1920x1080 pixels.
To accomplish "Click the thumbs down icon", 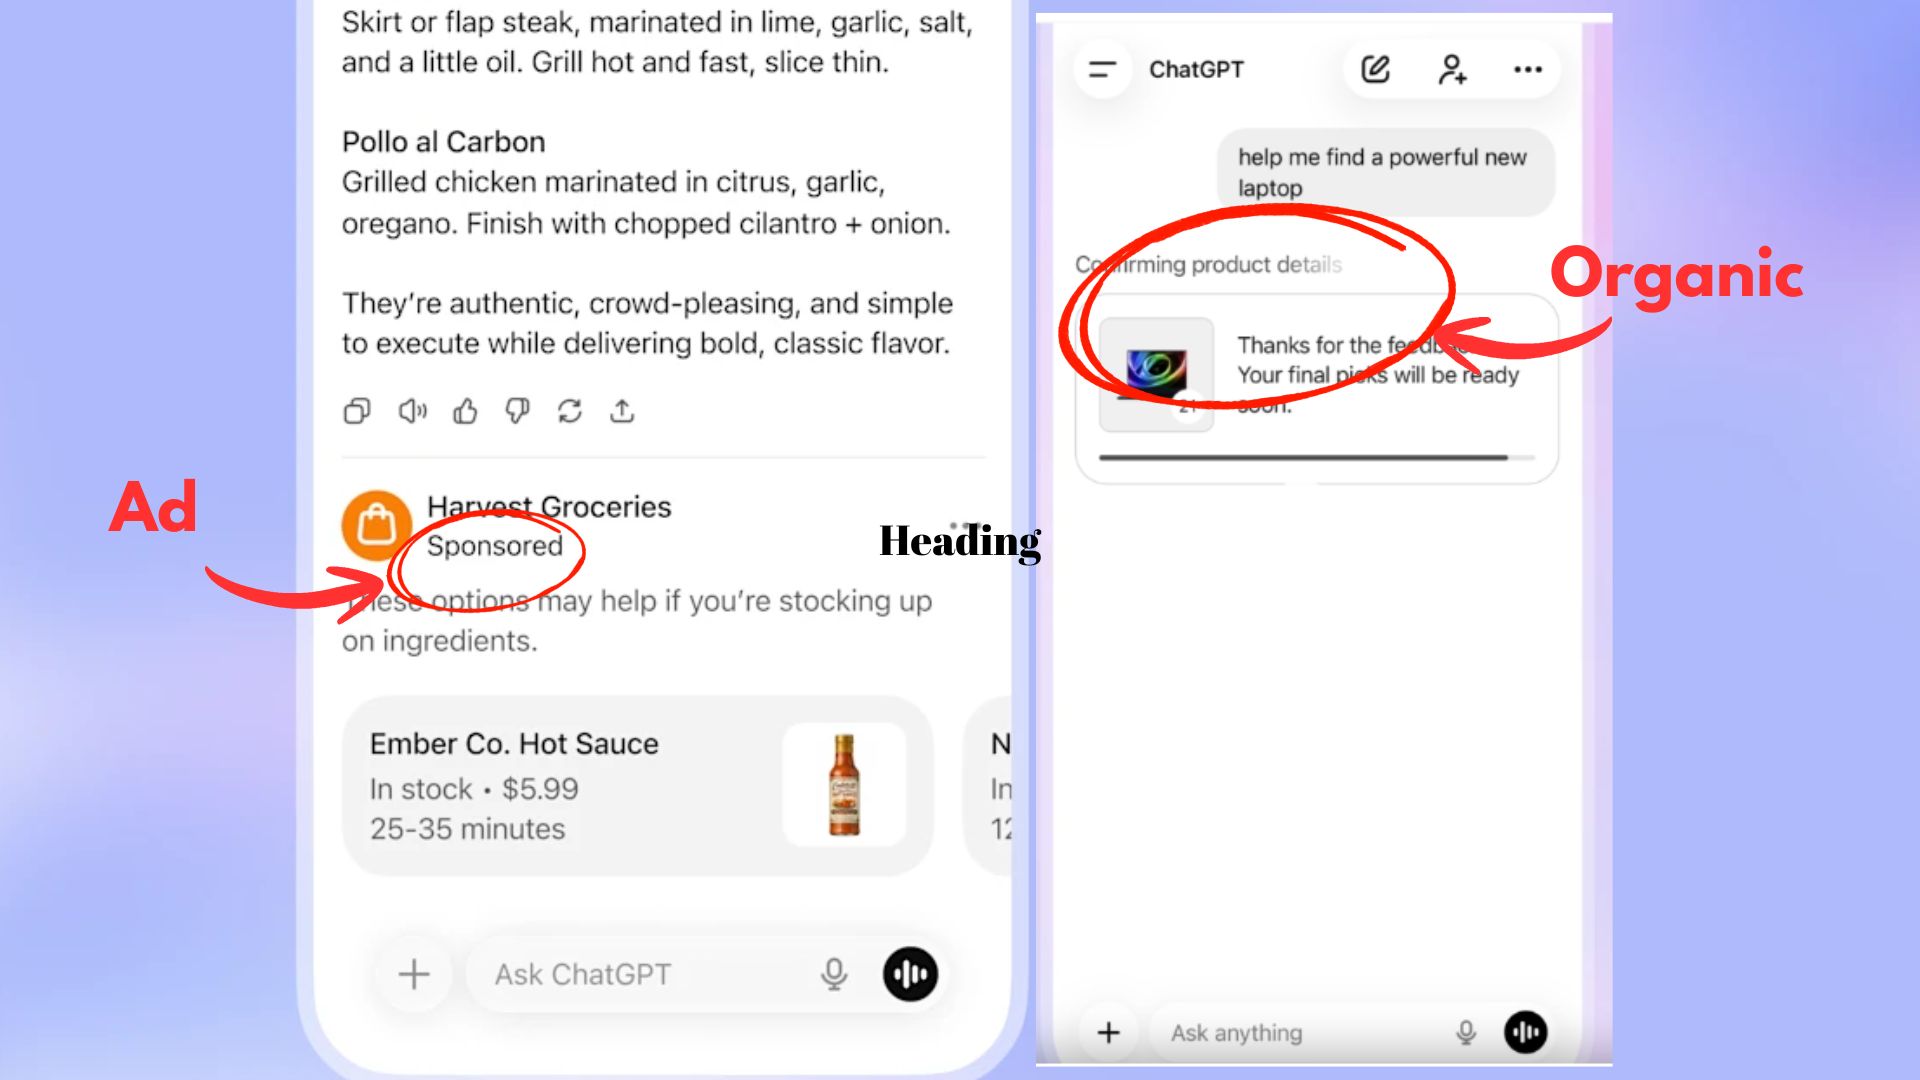I will [x=517, y=411].
